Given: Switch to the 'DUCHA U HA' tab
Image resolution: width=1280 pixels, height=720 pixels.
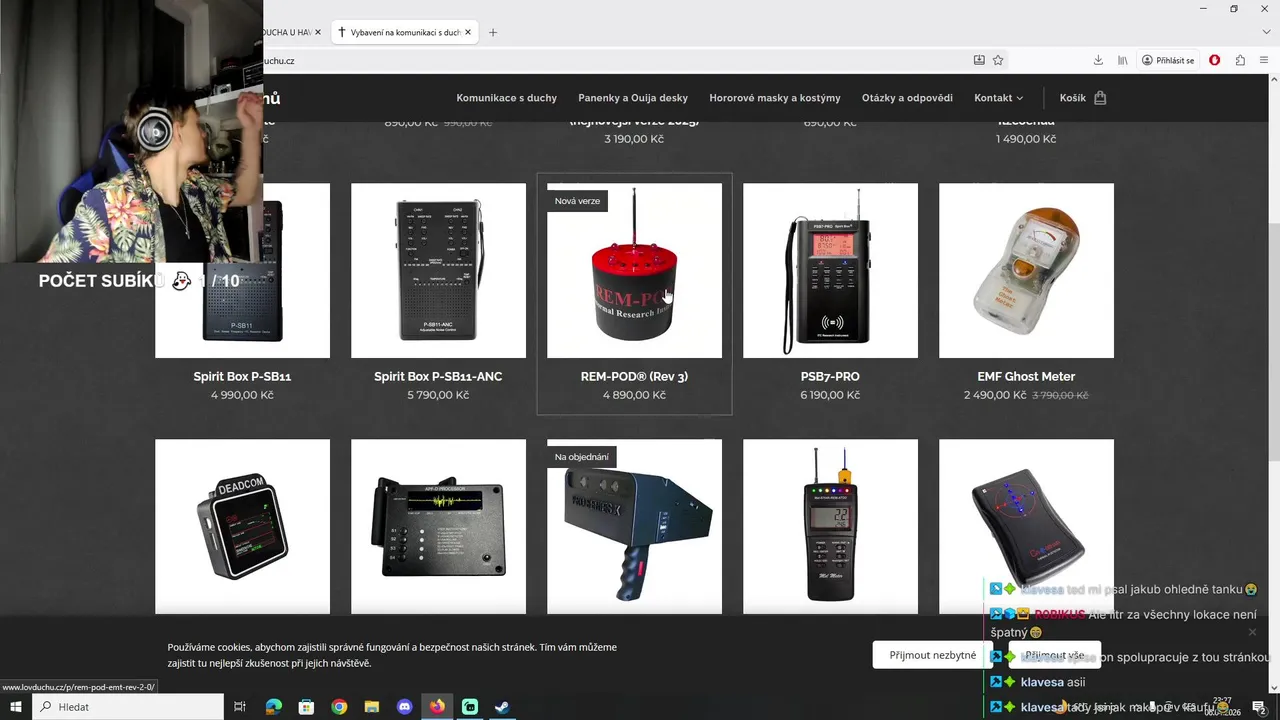Looking at the screenshot, I should point(292,32).
